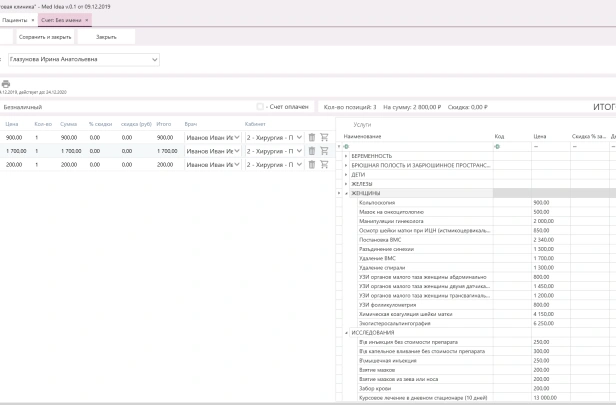Open the Врач dropdown in the first row
This screenshot has height=405, width=616.
(x=237, y=137)
